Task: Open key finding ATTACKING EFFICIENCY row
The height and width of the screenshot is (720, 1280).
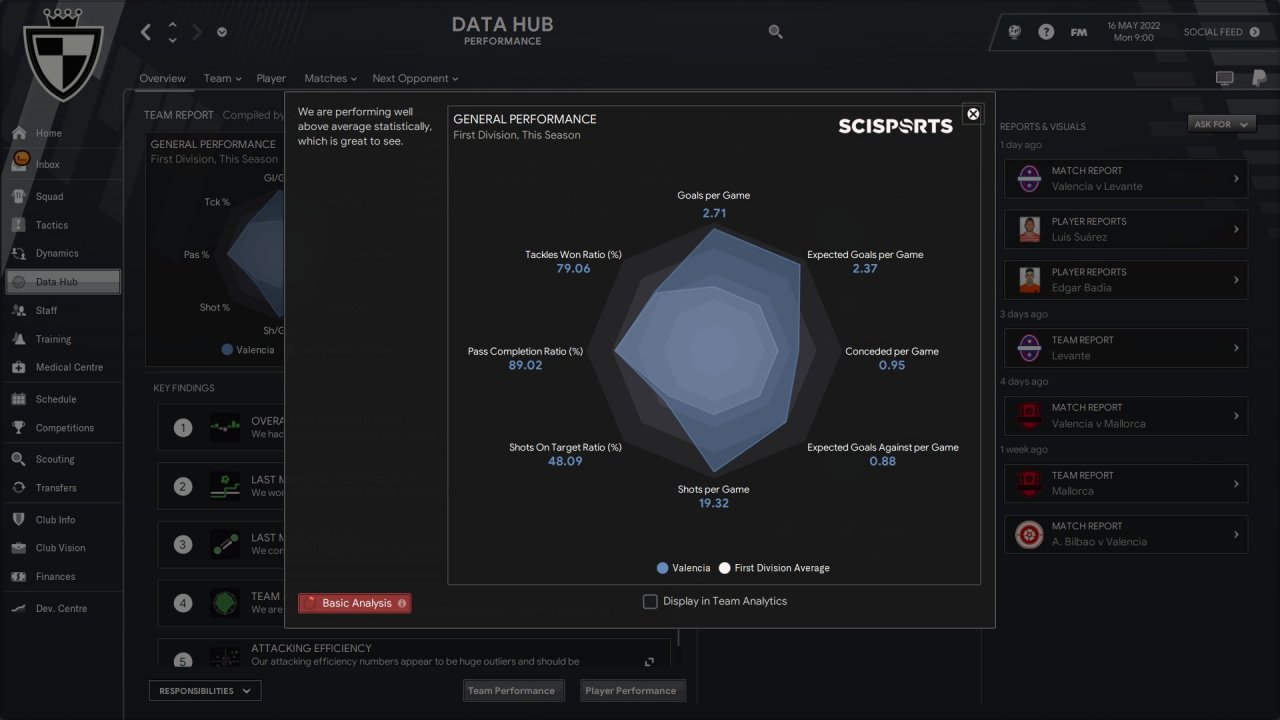Action: [414, 654]
